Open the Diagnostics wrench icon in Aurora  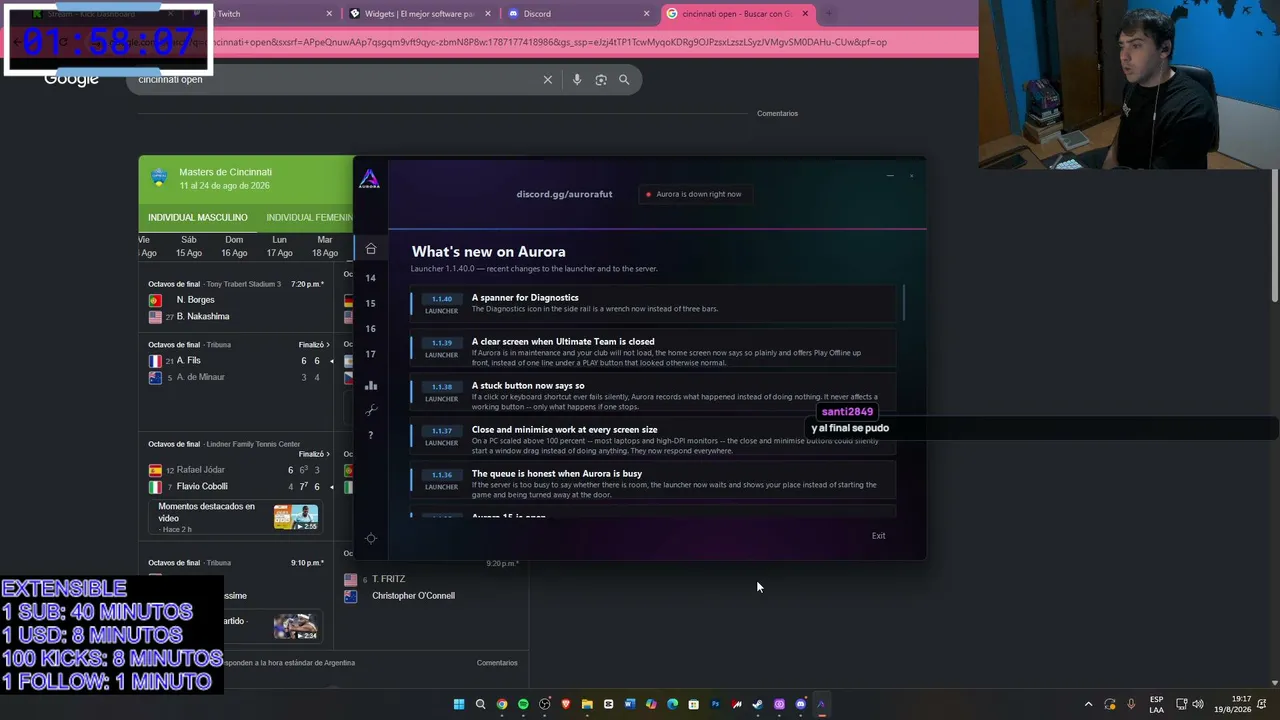click(371, 410)
